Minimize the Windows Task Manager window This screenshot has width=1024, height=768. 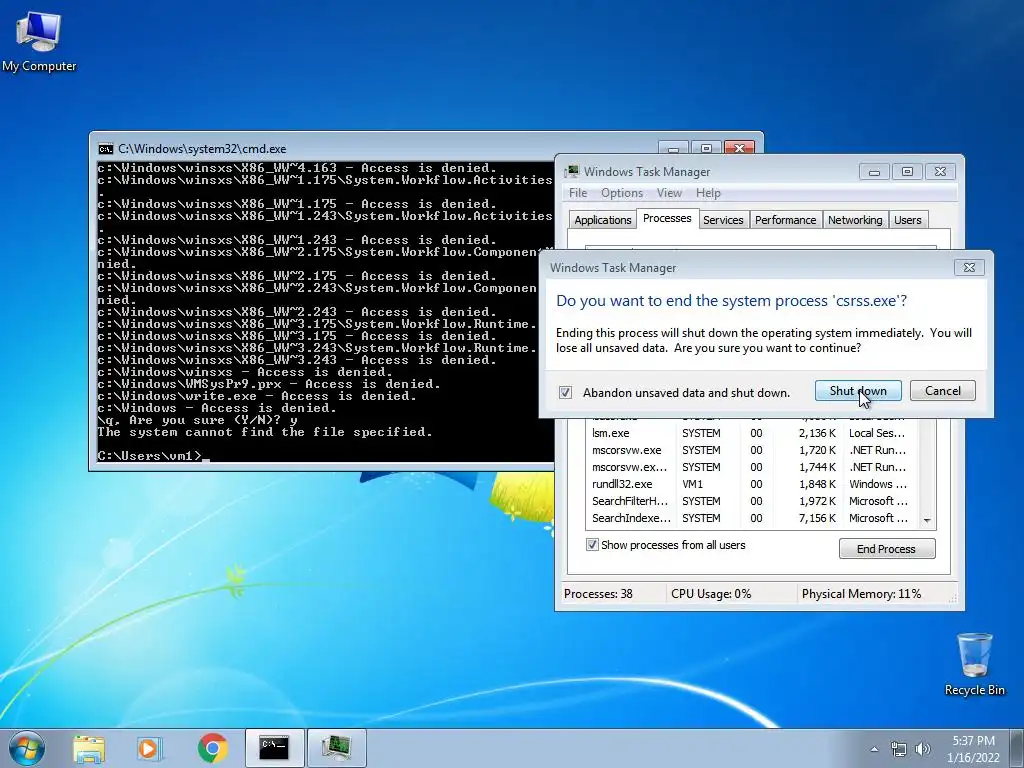pos(874,172)
